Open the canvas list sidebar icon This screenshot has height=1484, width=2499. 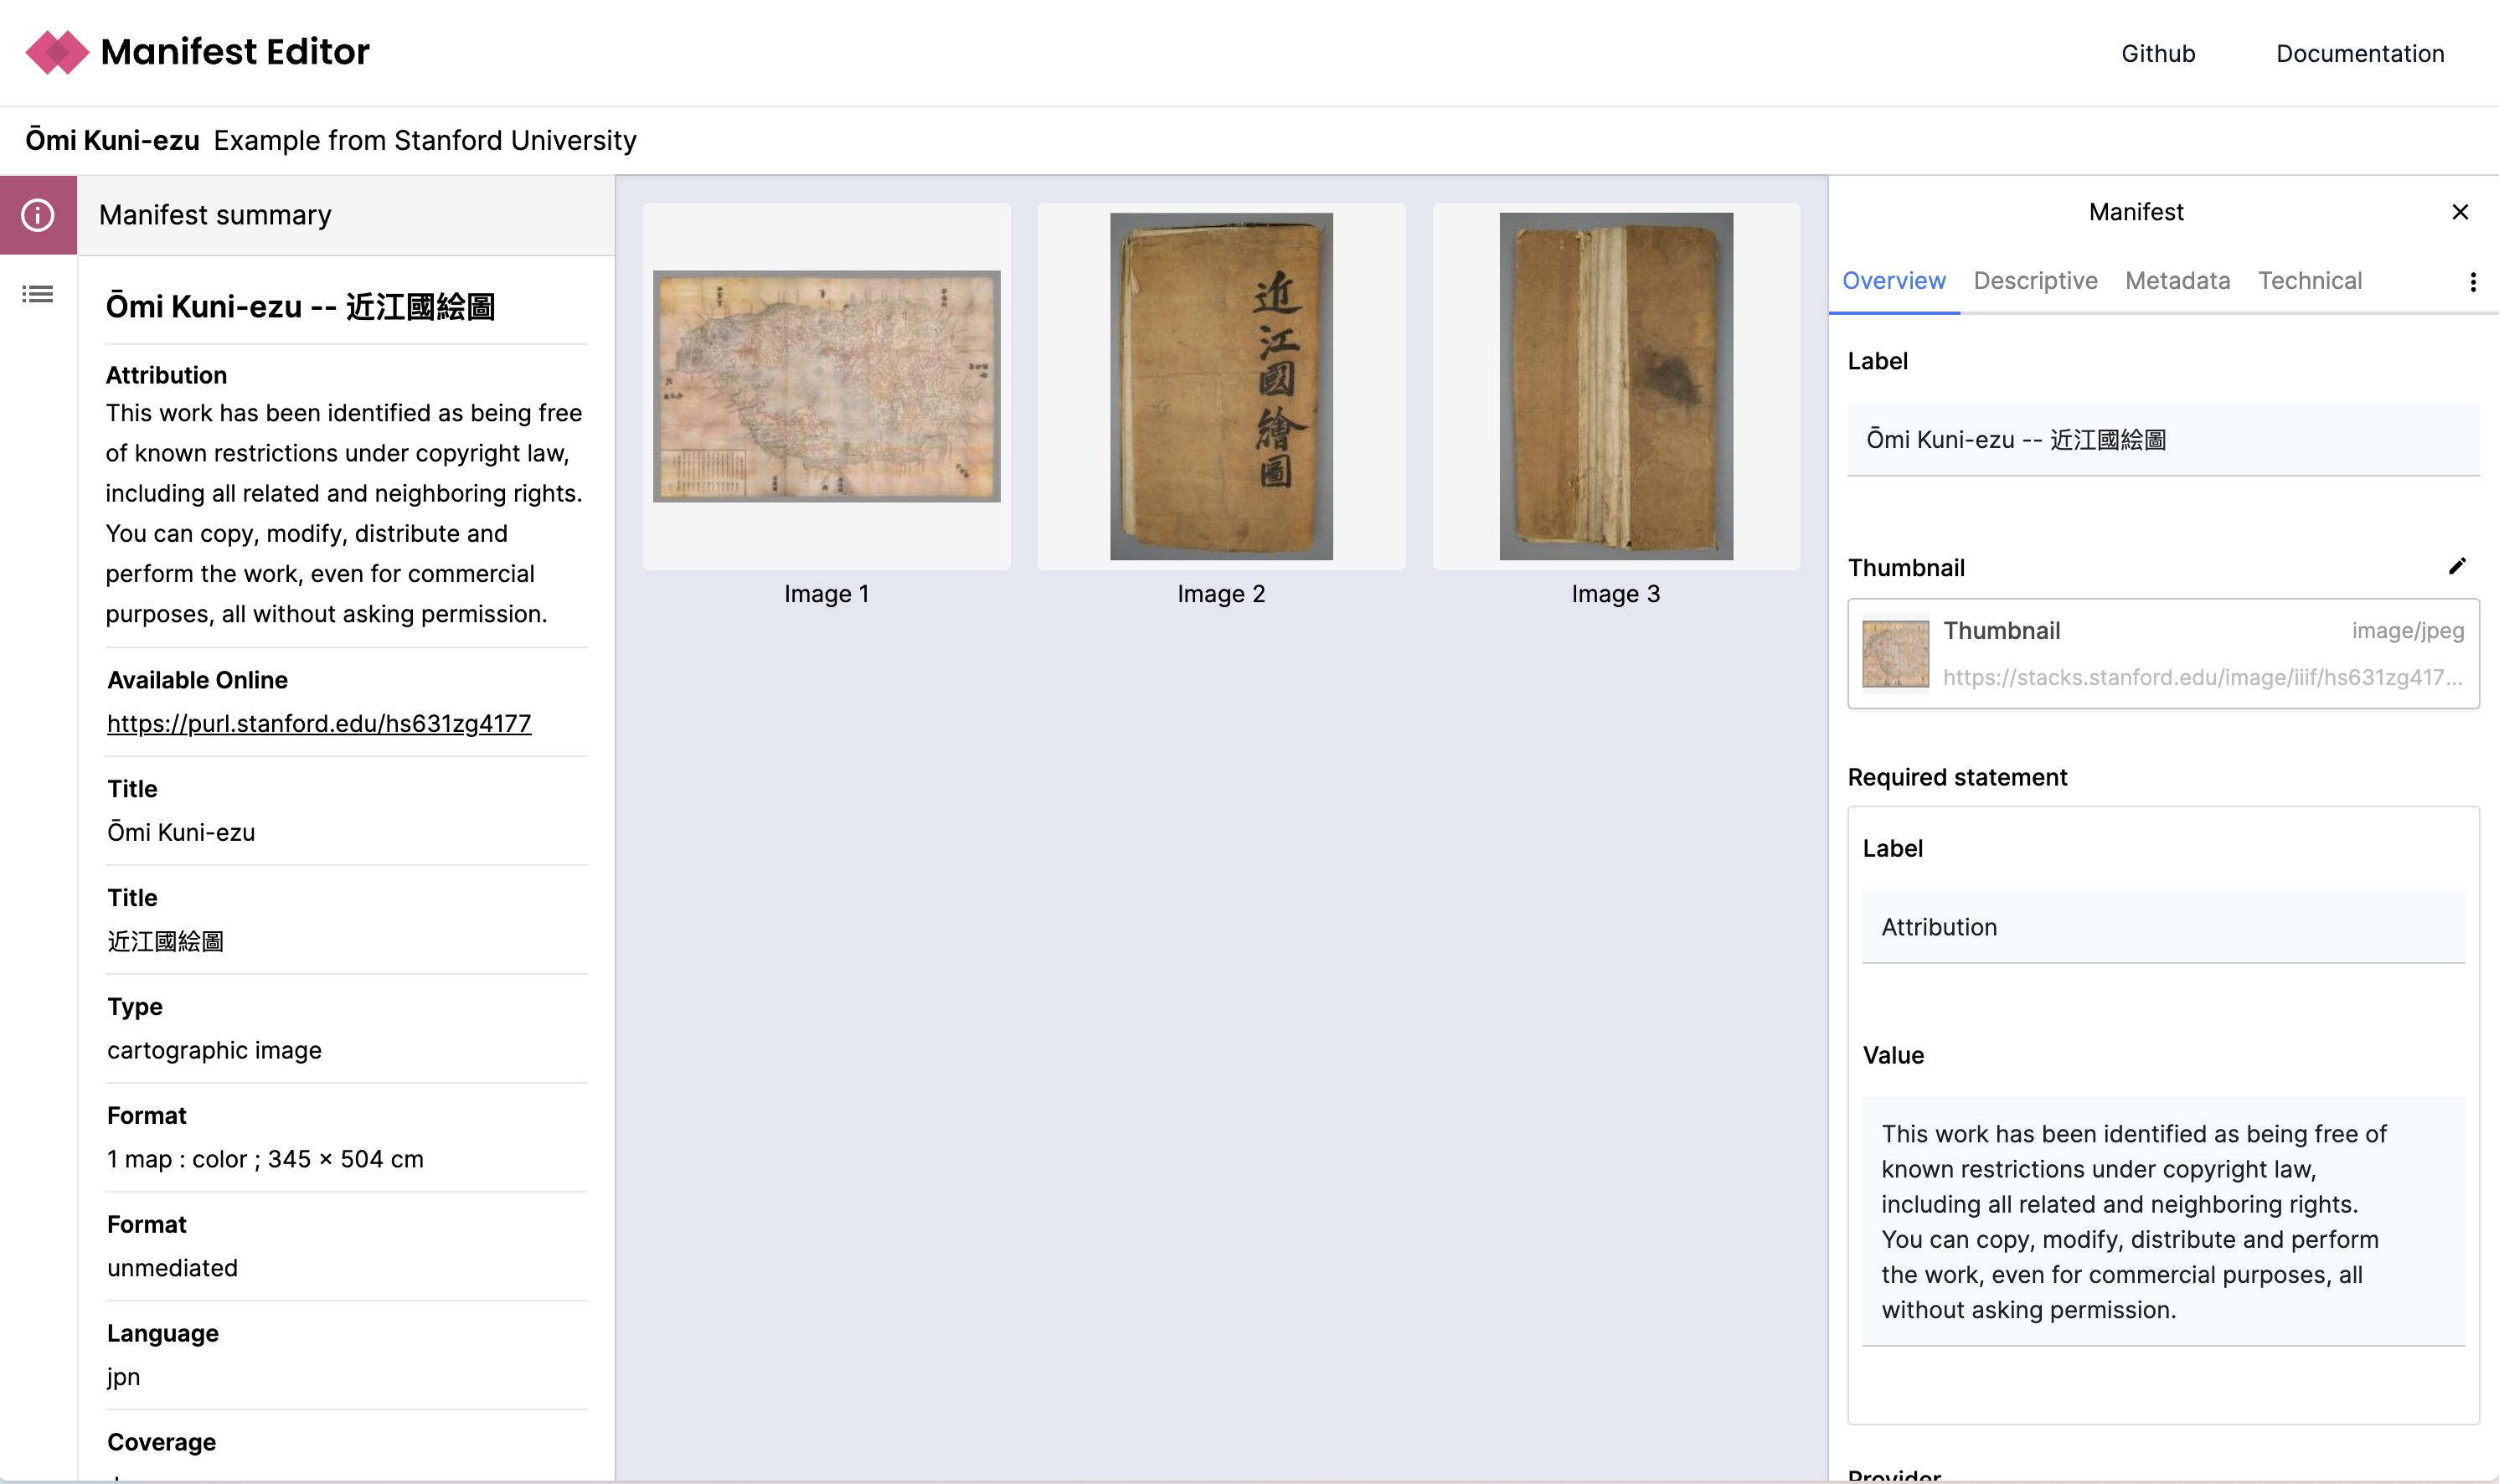(38, 294)
